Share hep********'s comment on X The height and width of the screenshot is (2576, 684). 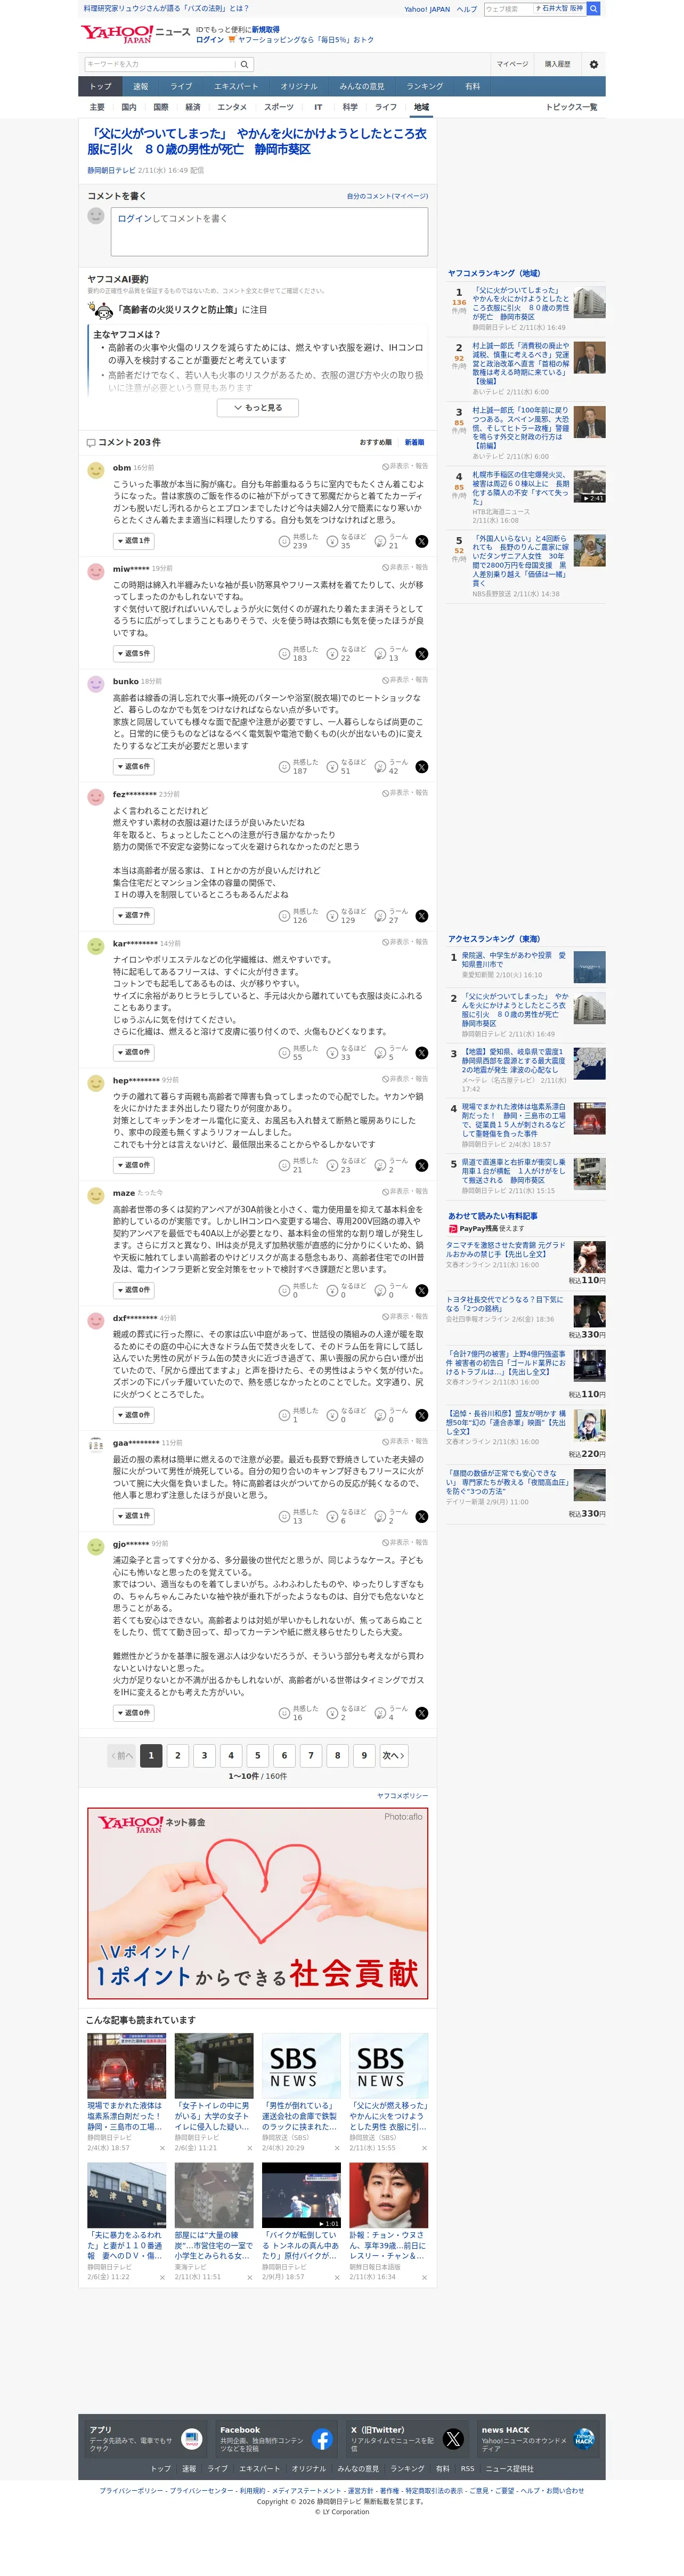click(x=422, y=1165)
